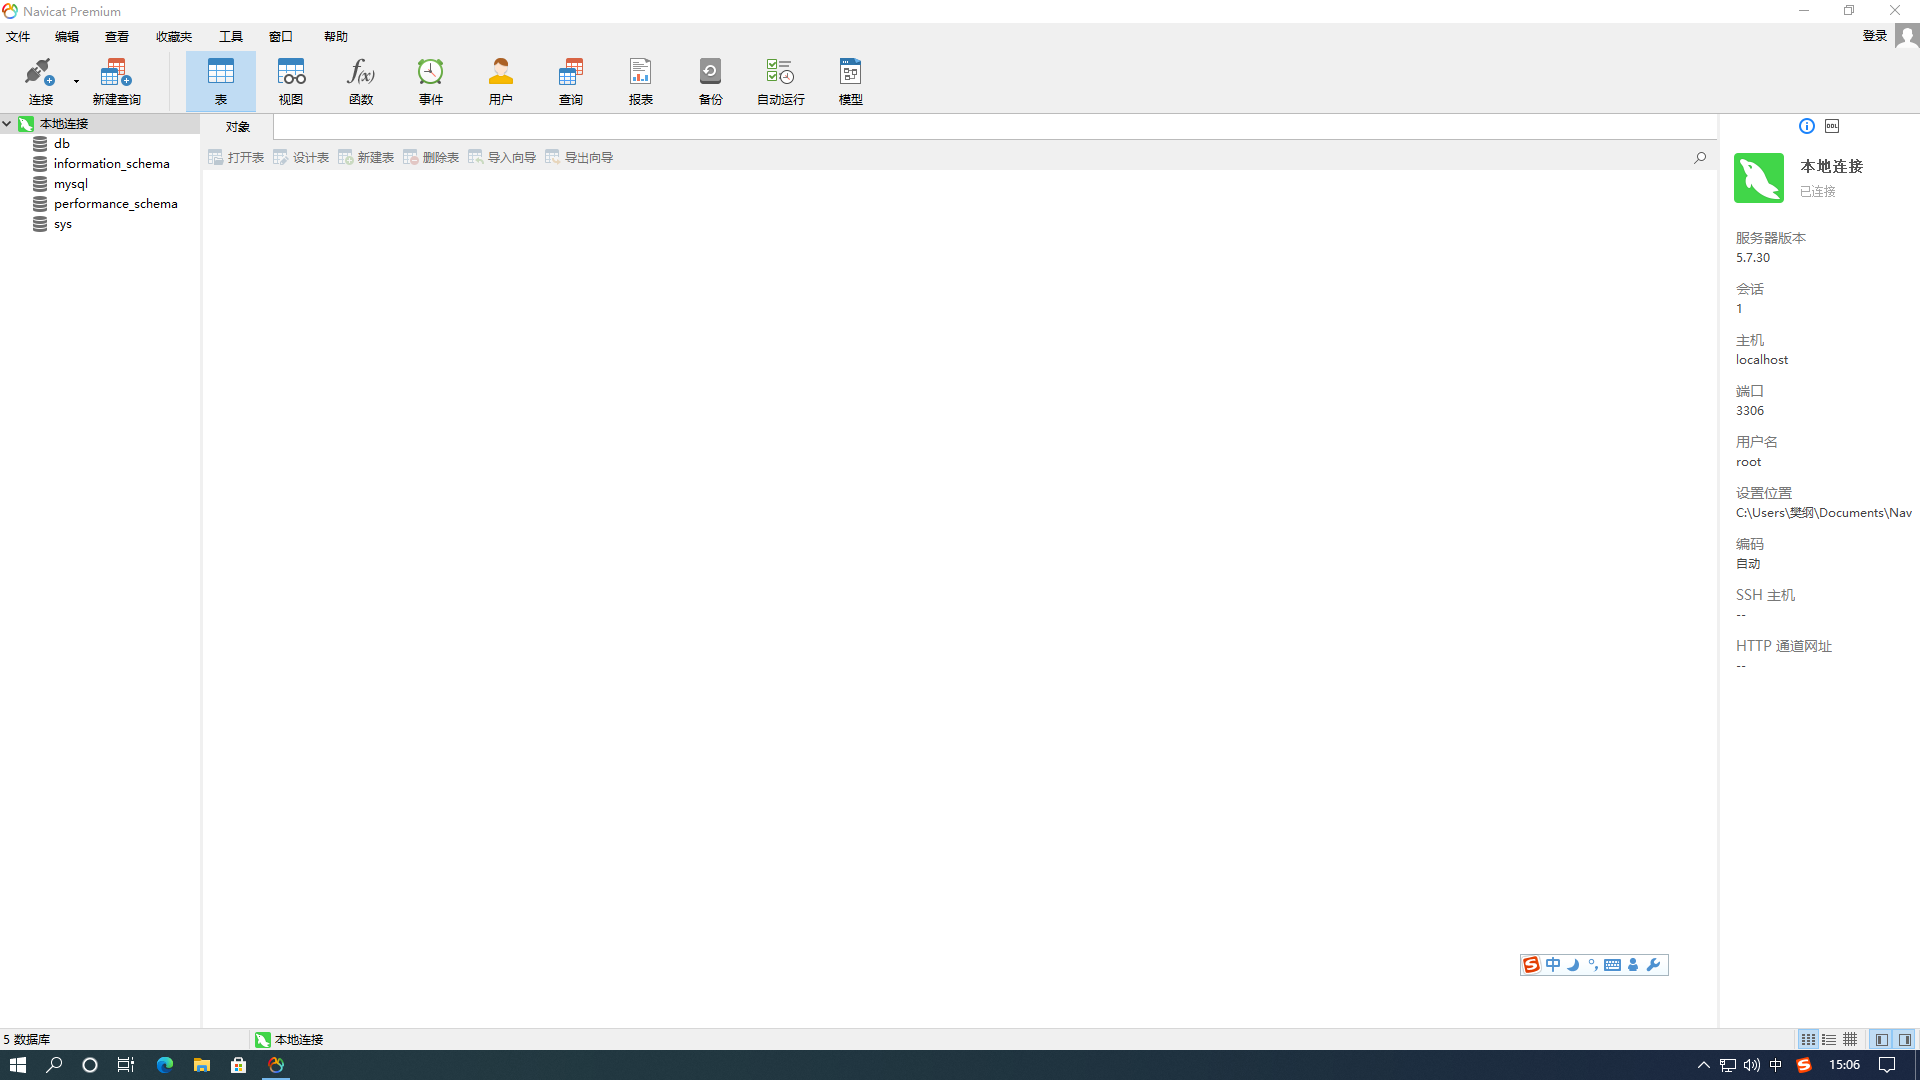Click the Reports (报表) toolbar icon
Image resolution: width=1920 pixels, height=1080 pixels.
click(640, 80)
